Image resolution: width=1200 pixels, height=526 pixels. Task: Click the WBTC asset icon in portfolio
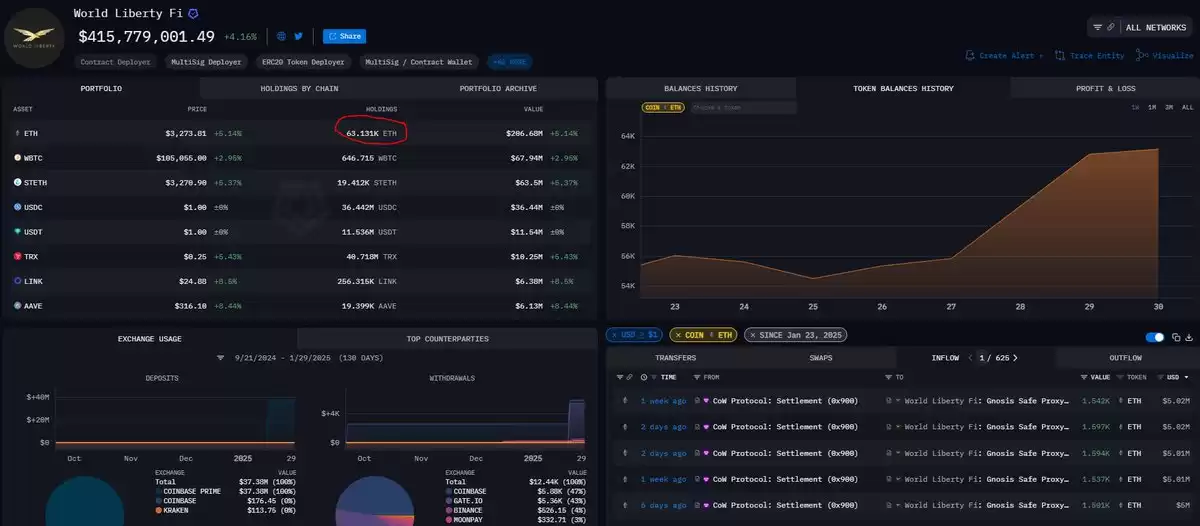(16, 158)
